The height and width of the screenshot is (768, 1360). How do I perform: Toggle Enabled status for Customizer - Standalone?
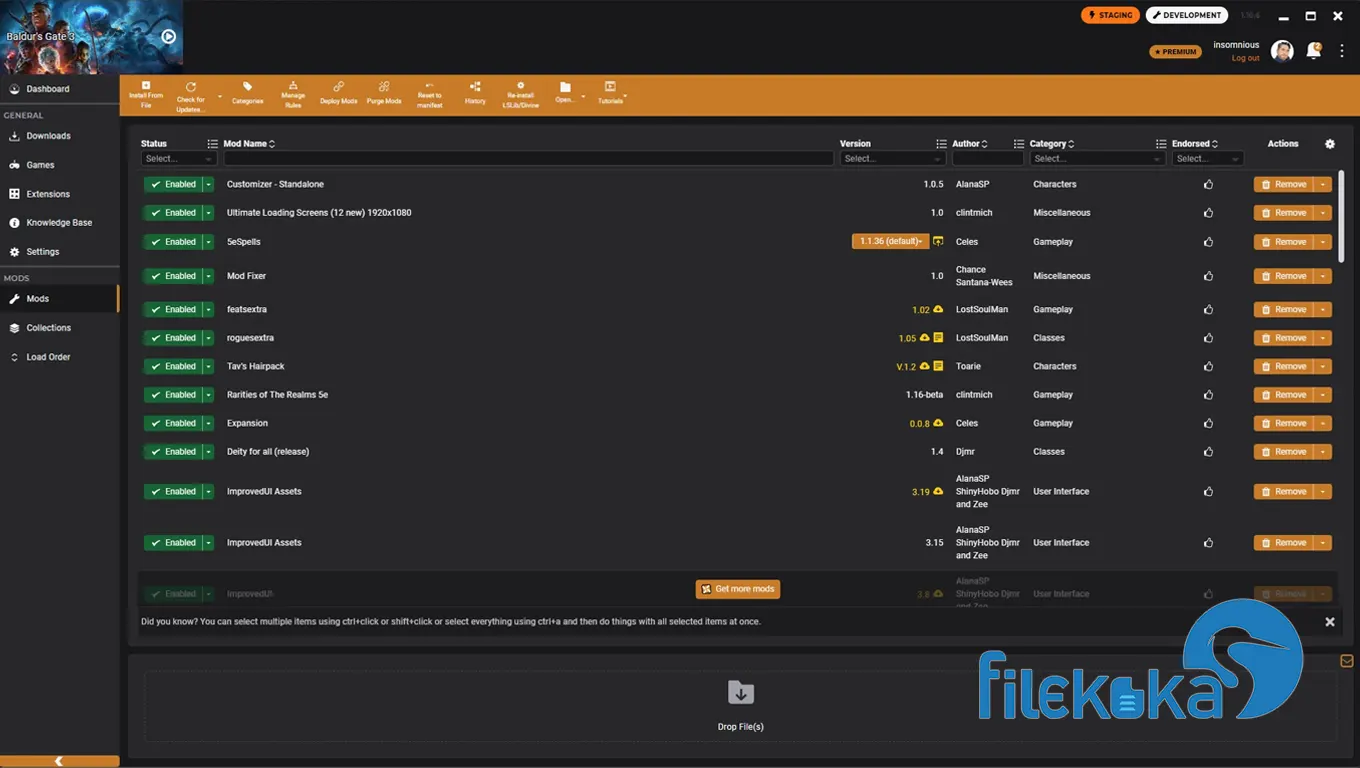click(x=173, y=184)
